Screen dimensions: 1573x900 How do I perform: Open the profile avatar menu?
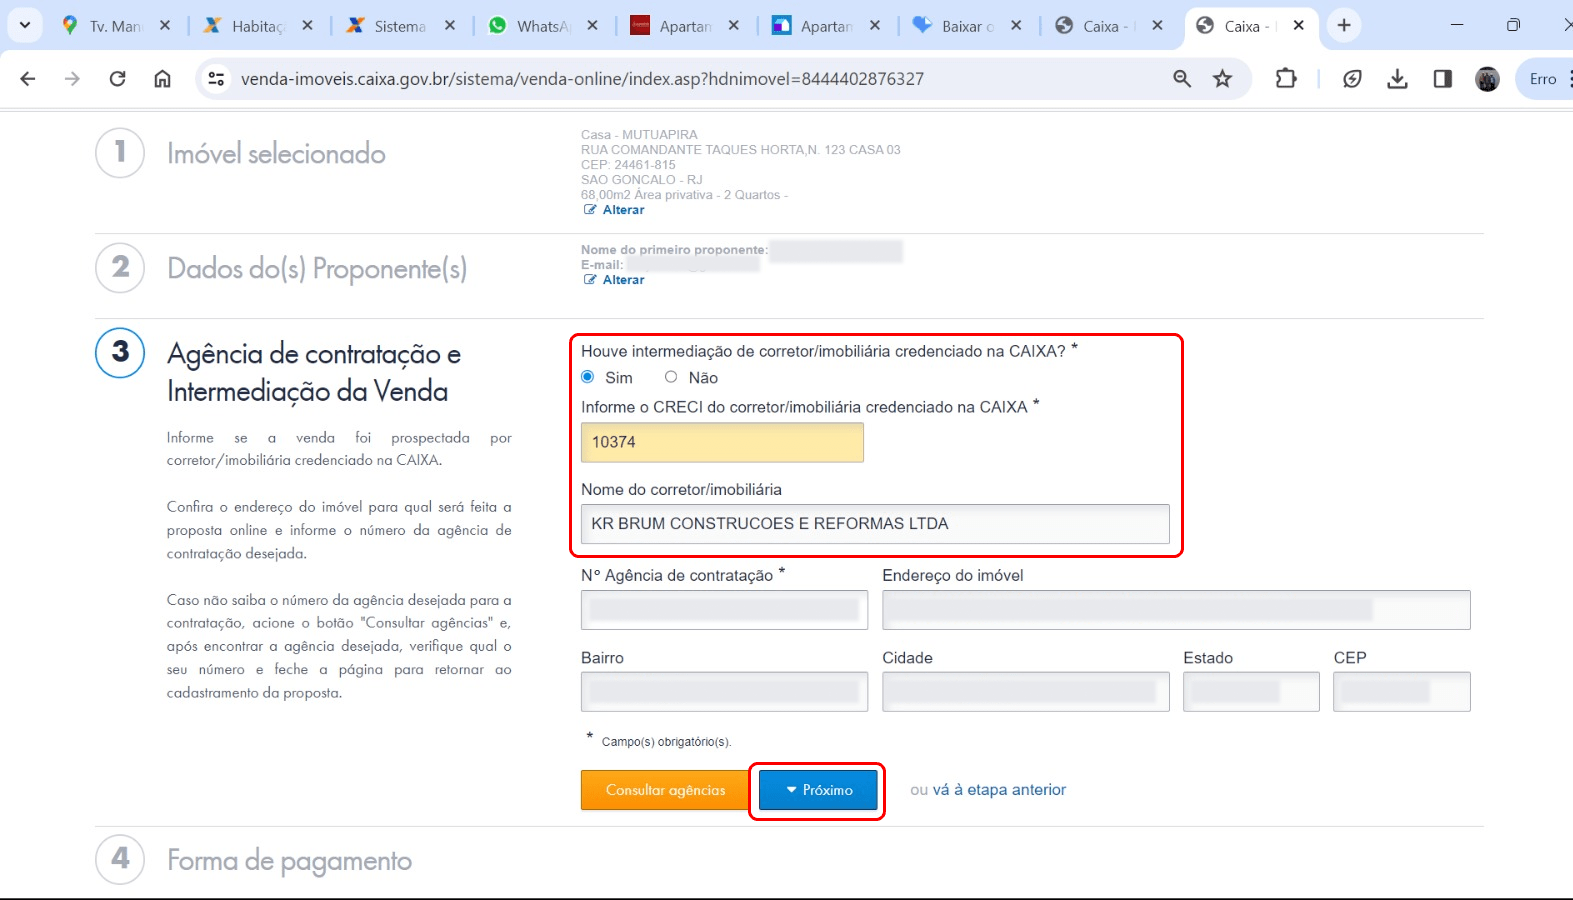coord(1487,79)
